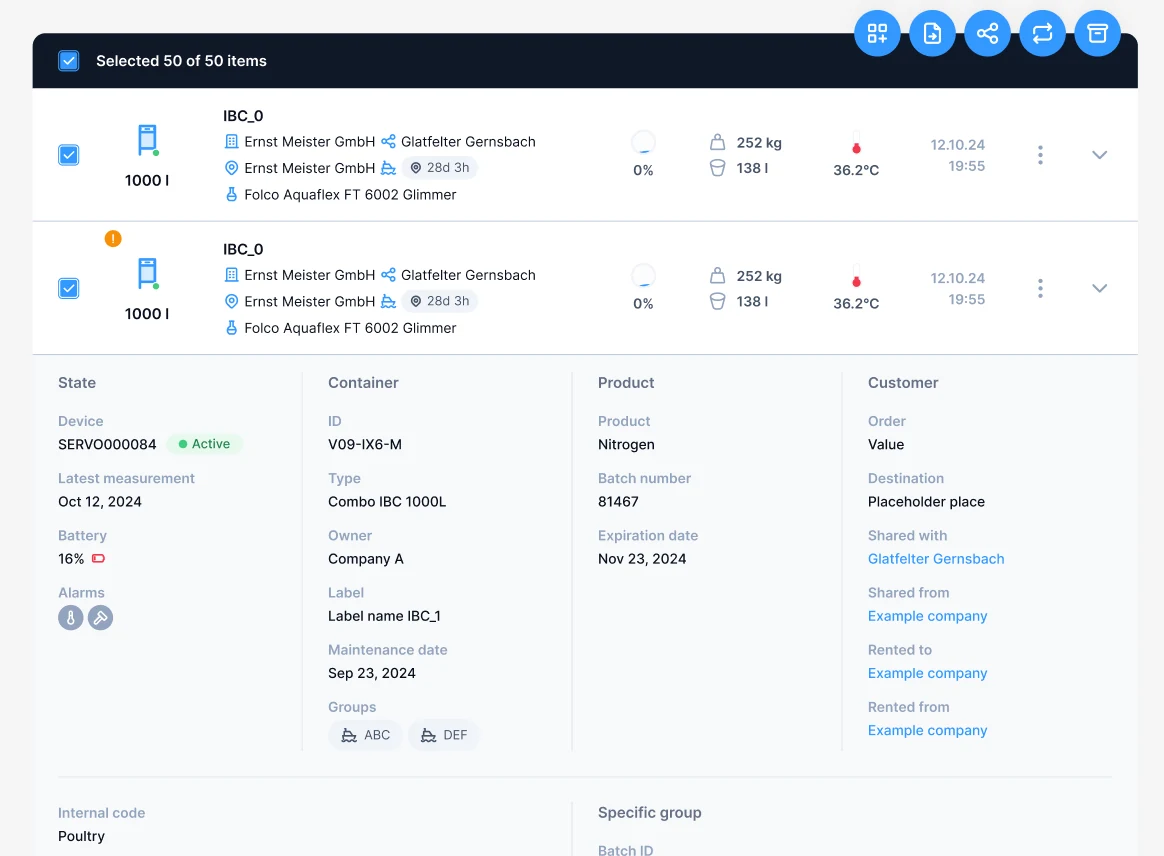
Task: Click first row's share icon before Glatfelter Gernsbach
Action: click(x=388, y=141)
